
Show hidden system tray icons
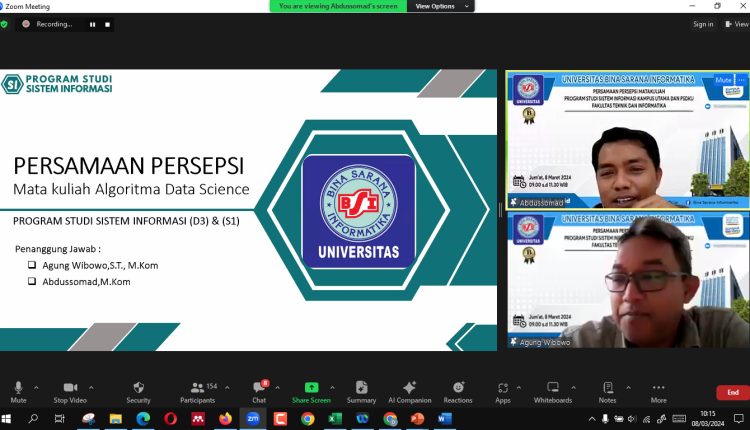[592, 419]
